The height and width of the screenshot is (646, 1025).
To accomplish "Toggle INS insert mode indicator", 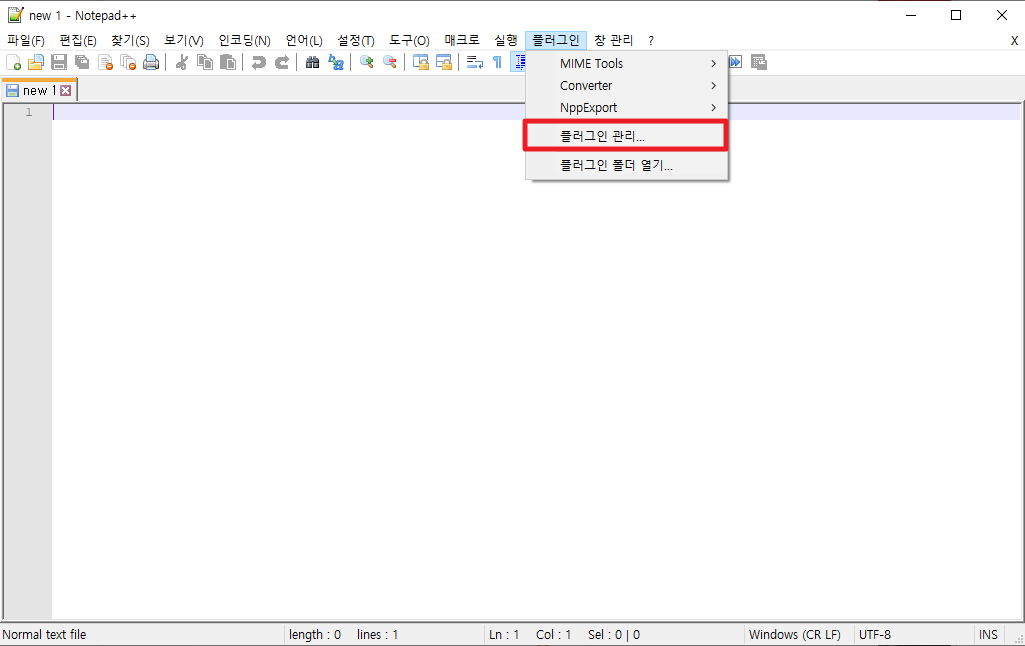I will point(988,634).
